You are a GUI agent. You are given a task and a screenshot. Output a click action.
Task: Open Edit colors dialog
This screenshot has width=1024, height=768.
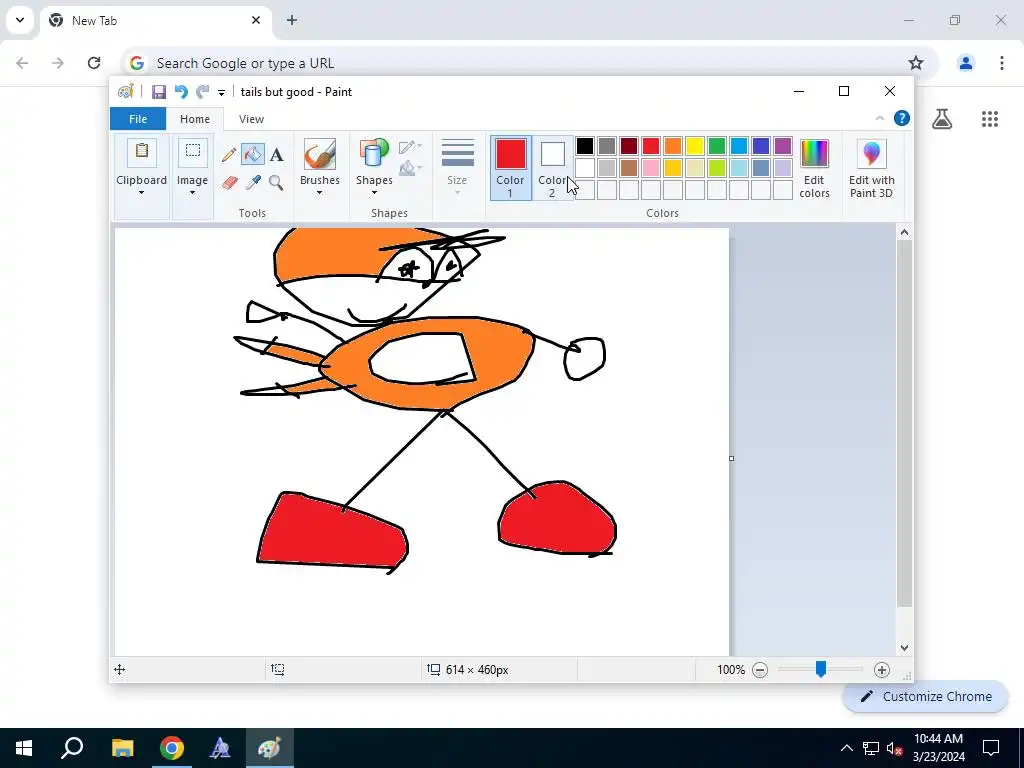(814, 168)
